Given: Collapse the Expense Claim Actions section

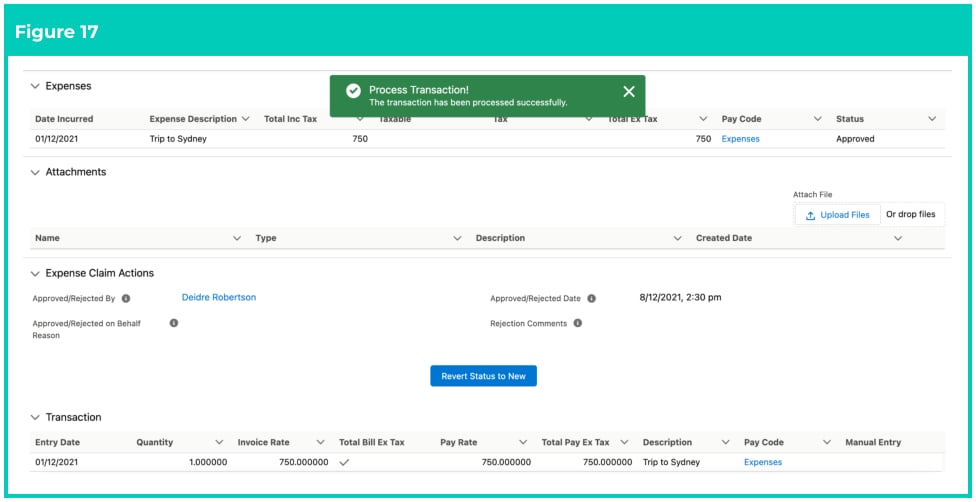Looking at the screenshot, I should (35, 273).
